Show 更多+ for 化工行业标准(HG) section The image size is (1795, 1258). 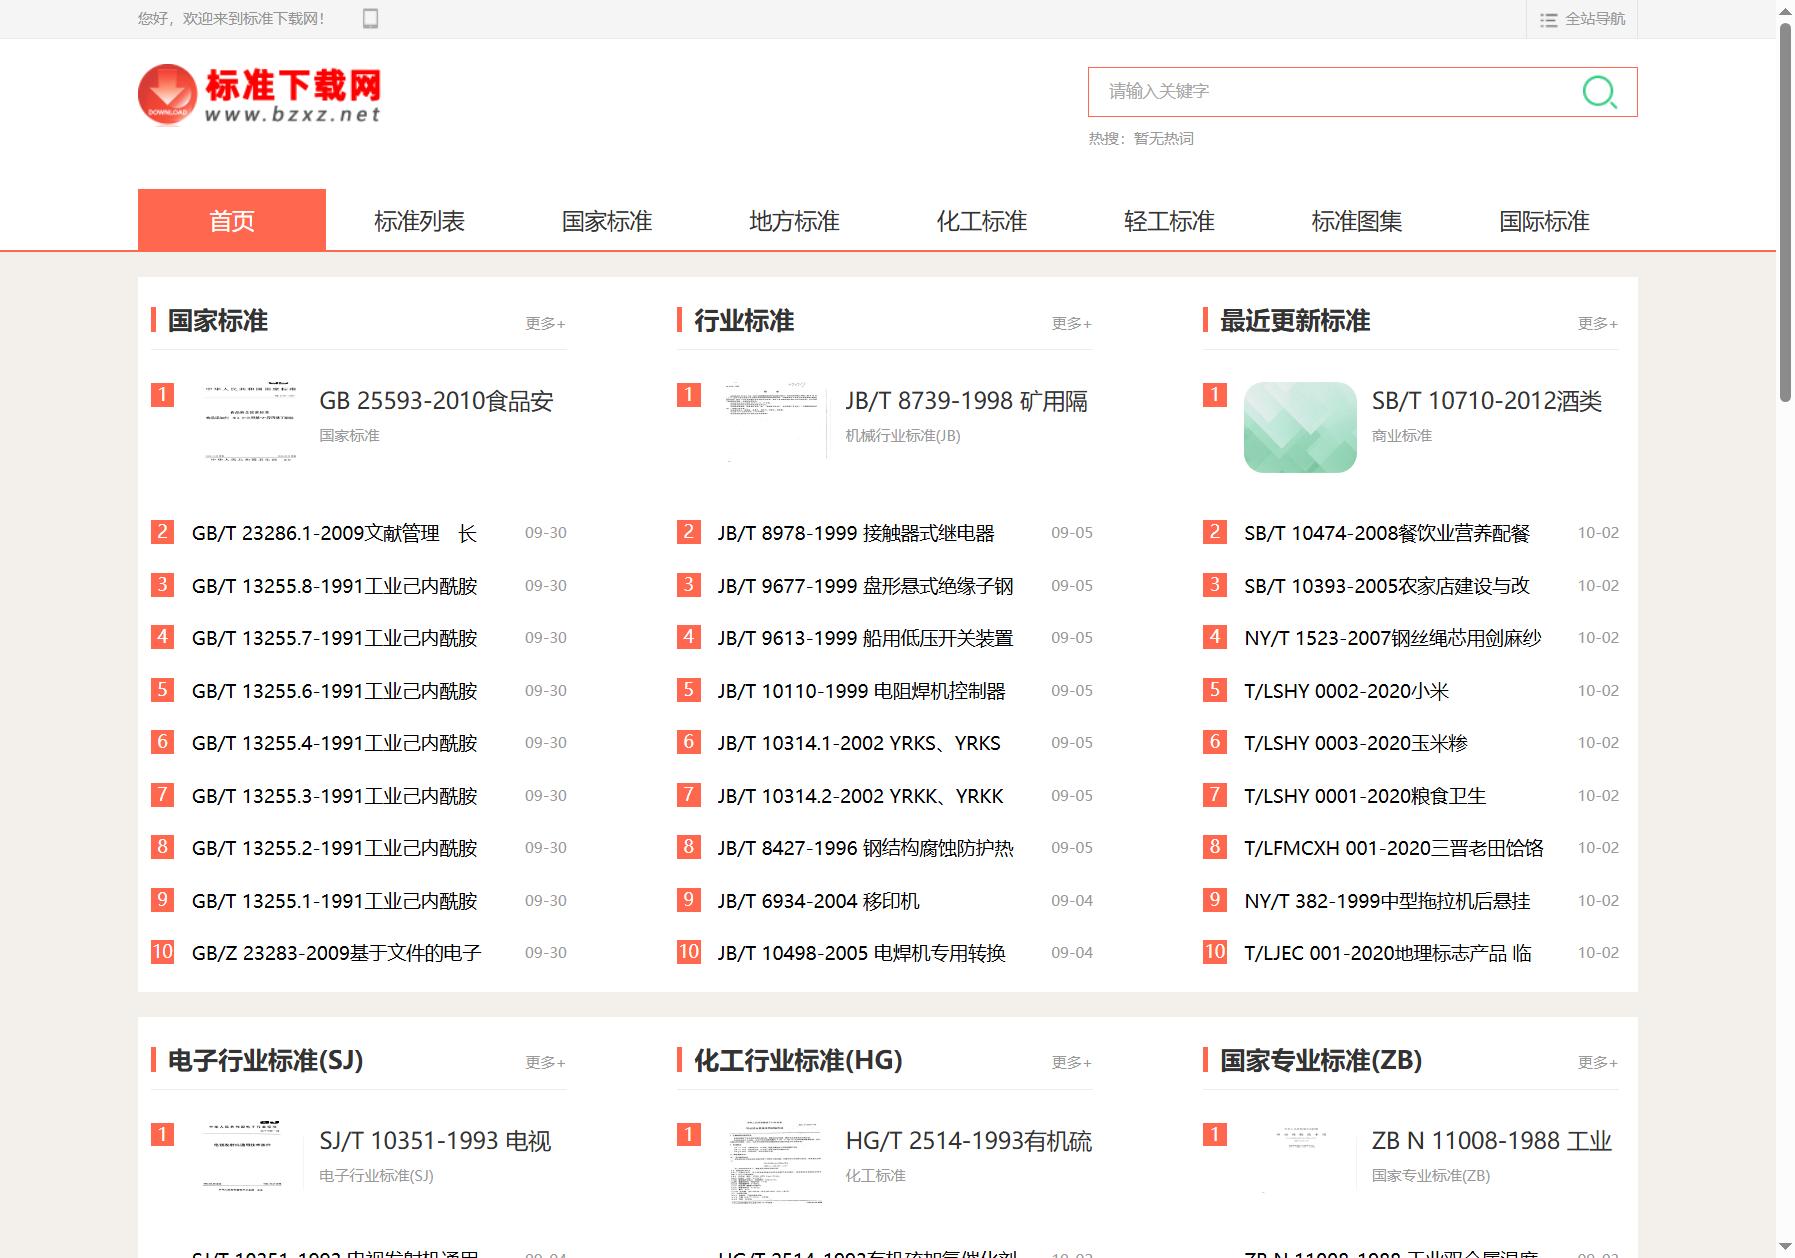[1072, 1062]
